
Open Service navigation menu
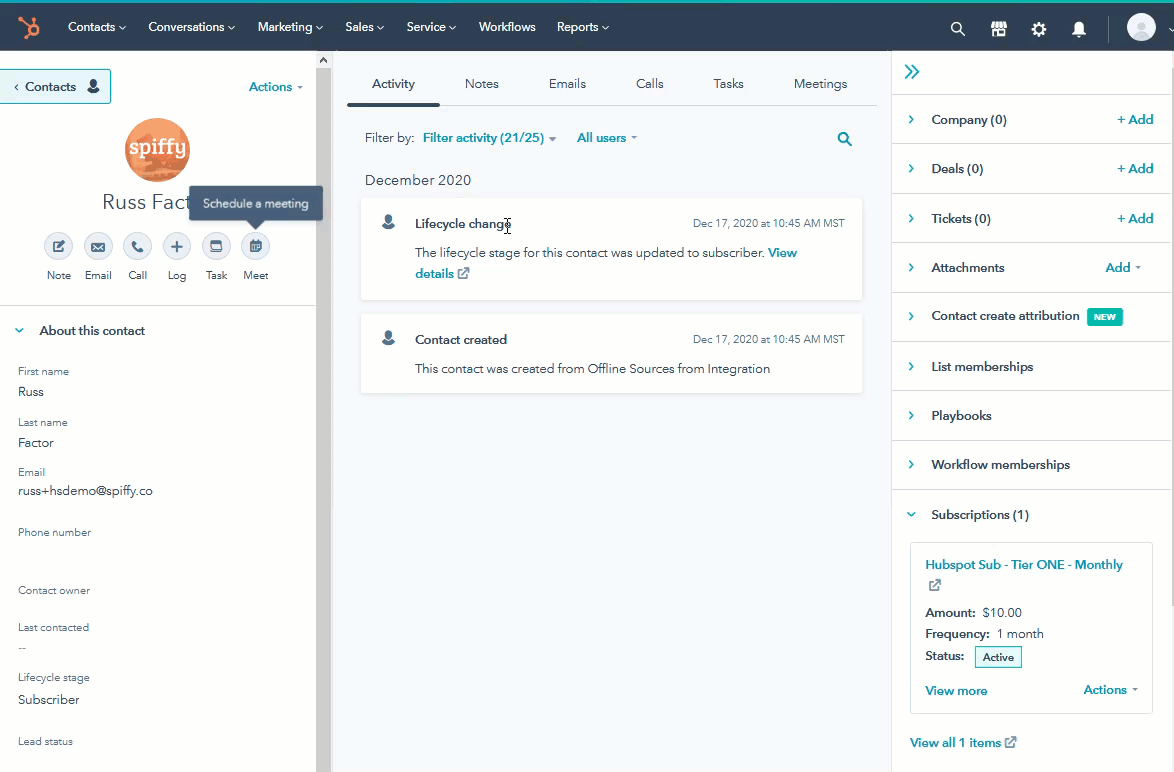pyautogui.click(x=431, y=27)
